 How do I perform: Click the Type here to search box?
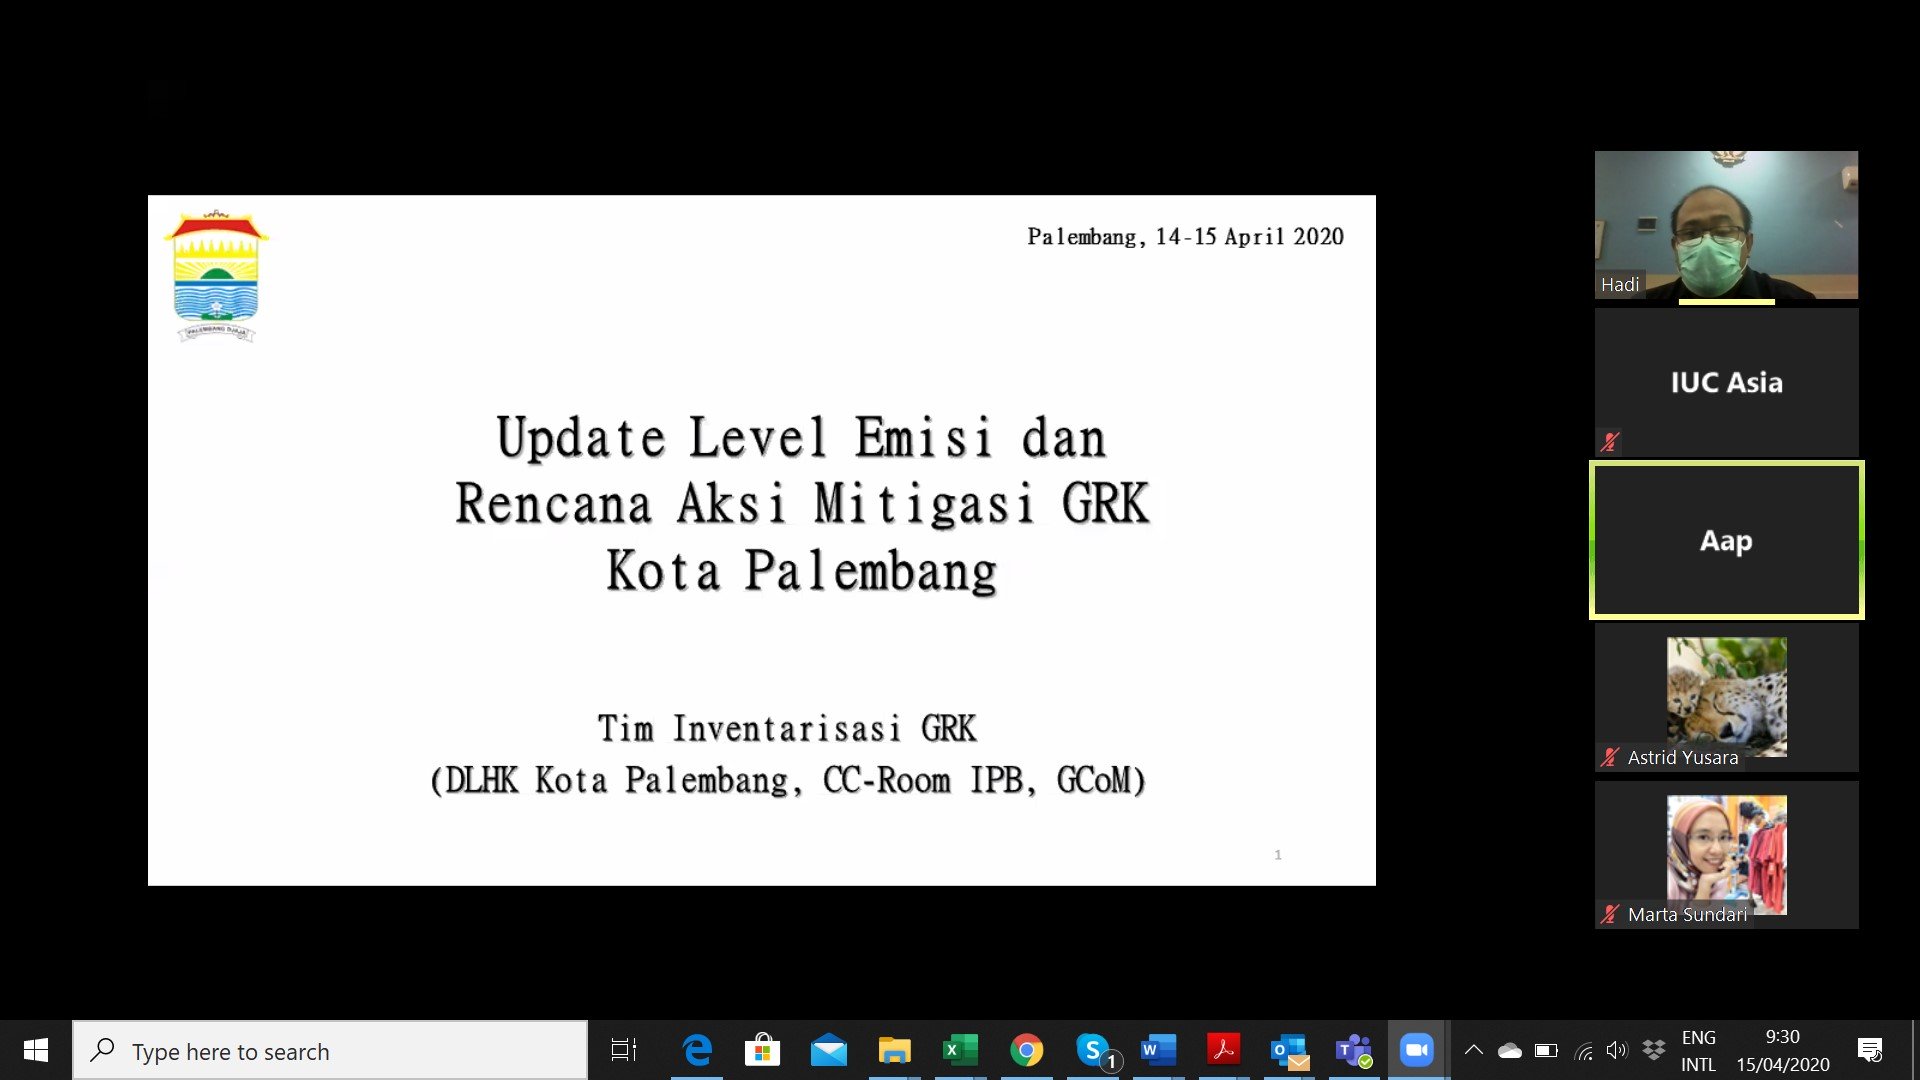pyautogui.click(x=330, y=1050)
